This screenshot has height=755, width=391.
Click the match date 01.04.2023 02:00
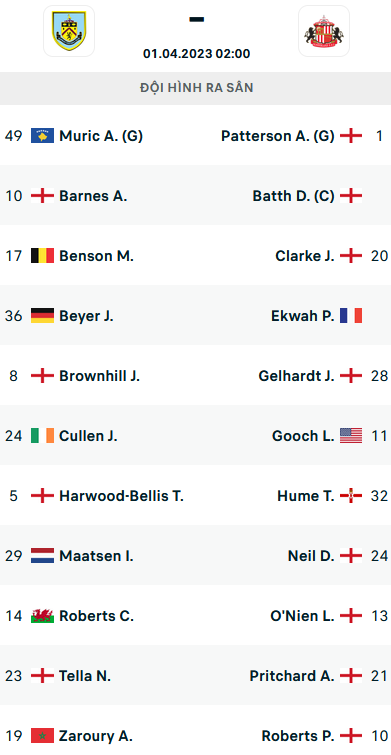196,53
